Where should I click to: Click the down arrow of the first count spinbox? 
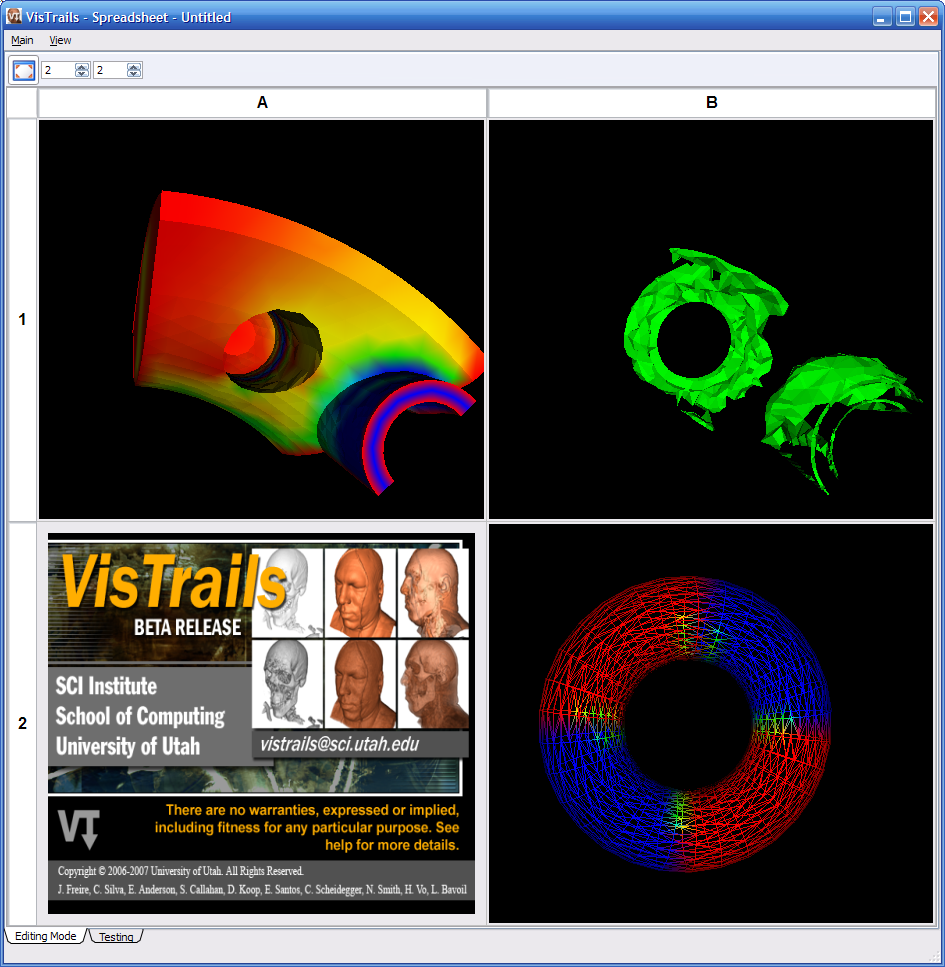pos(82,74)
